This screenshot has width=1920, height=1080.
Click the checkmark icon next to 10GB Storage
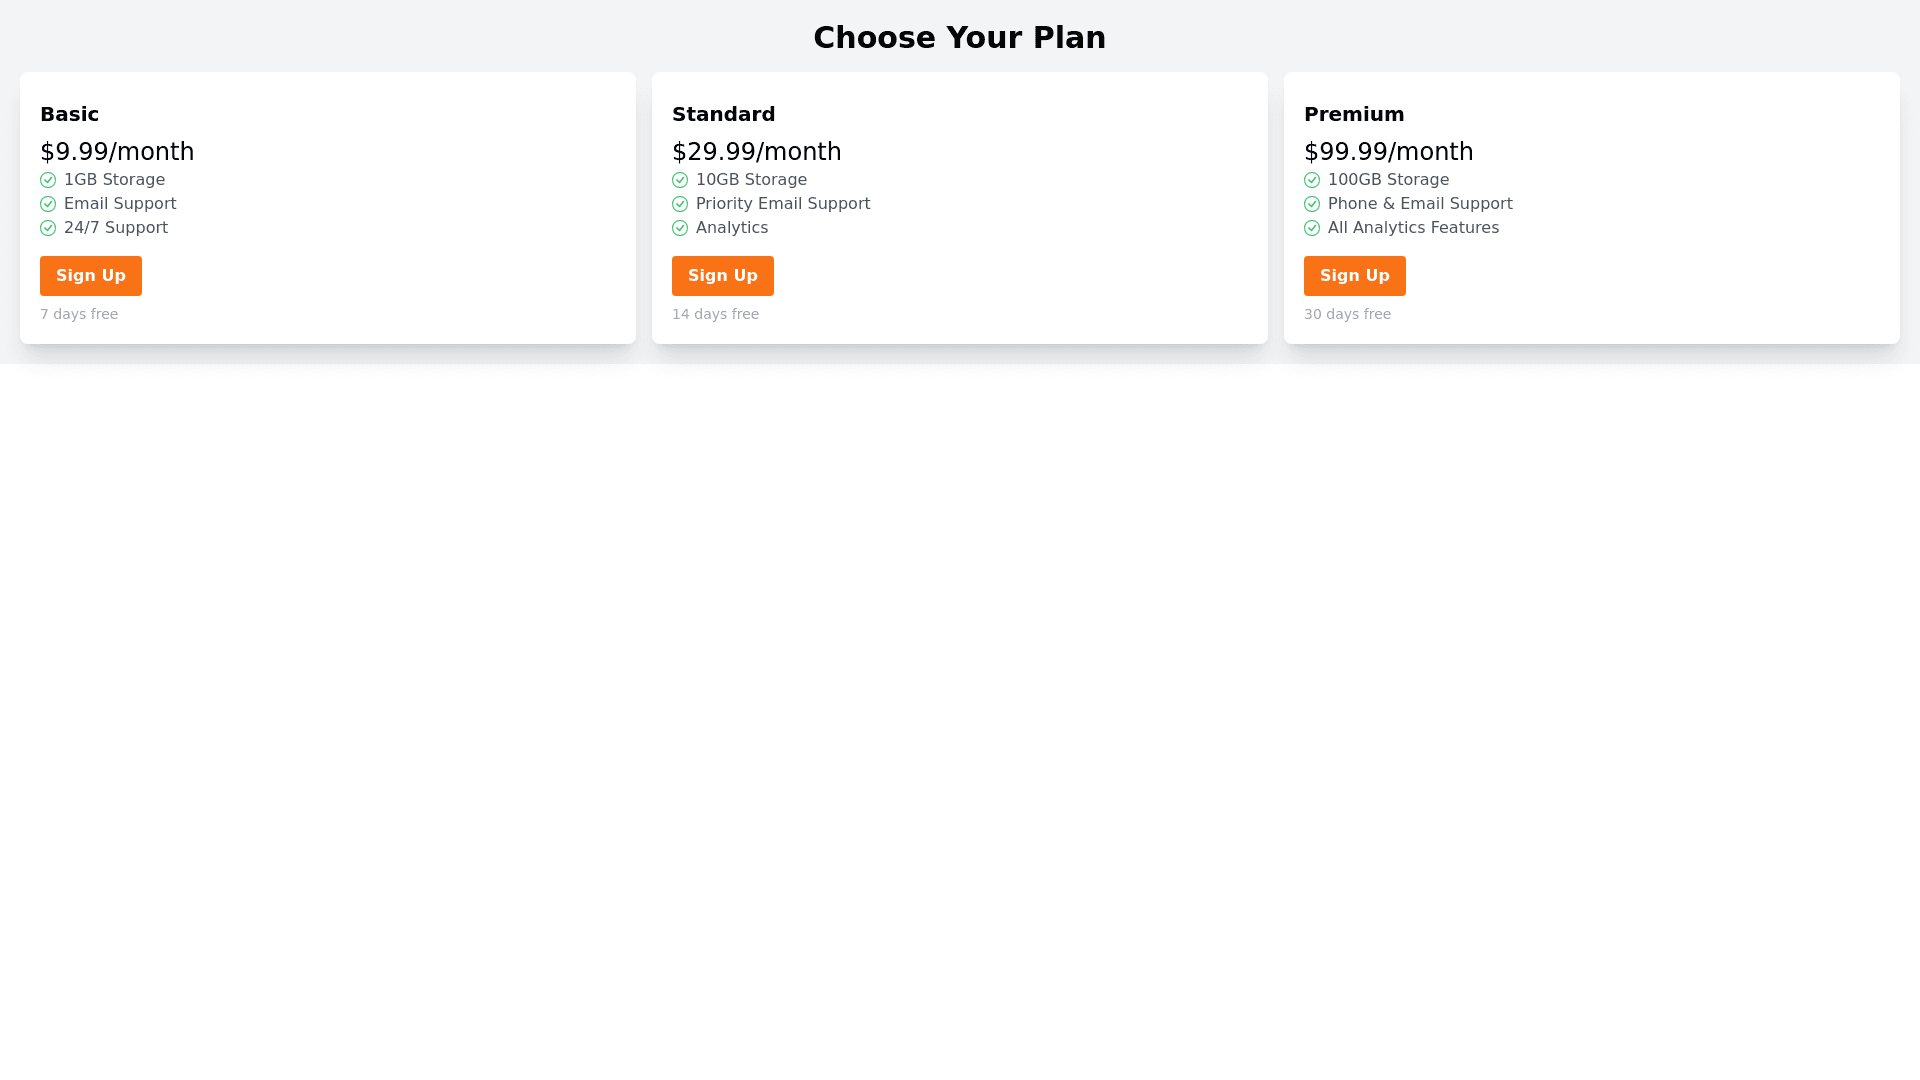pos(680,180)
